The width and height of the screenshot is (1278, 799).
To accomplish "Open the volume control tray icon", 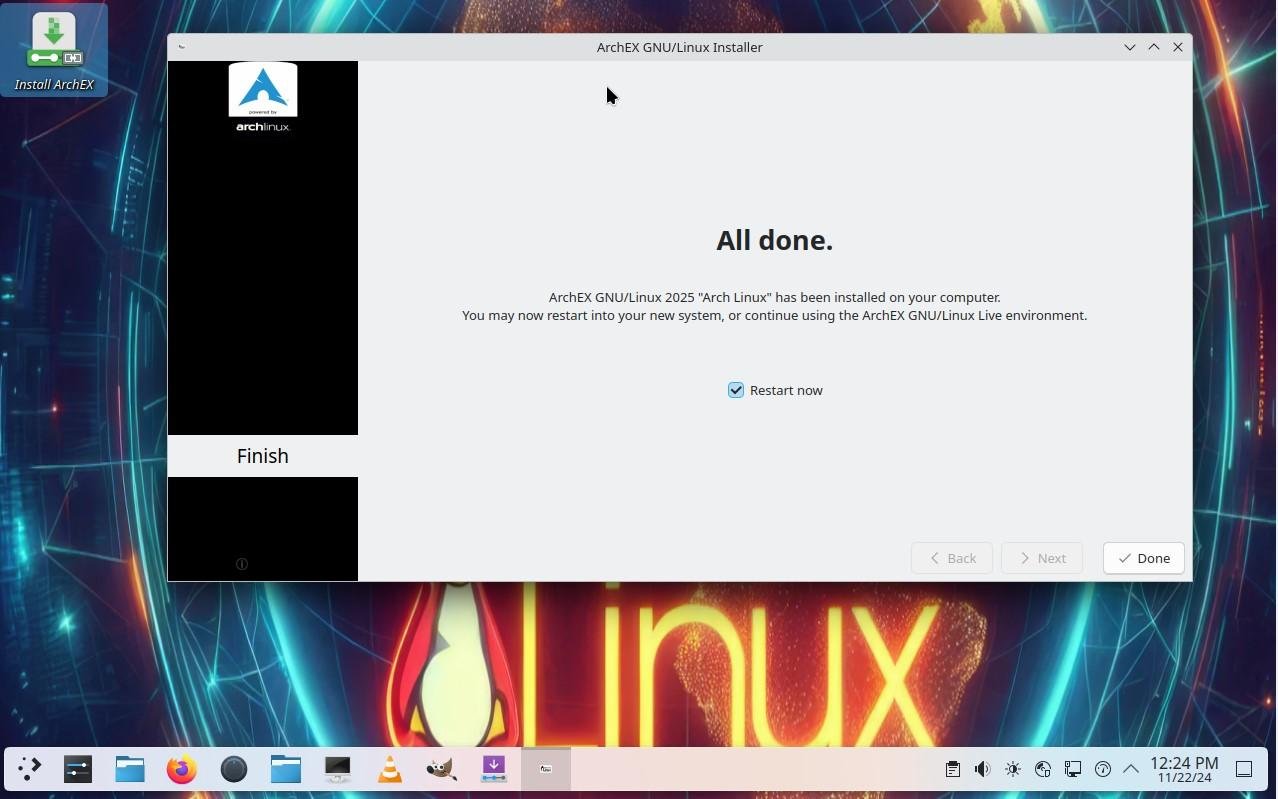I will click(982, 769).
